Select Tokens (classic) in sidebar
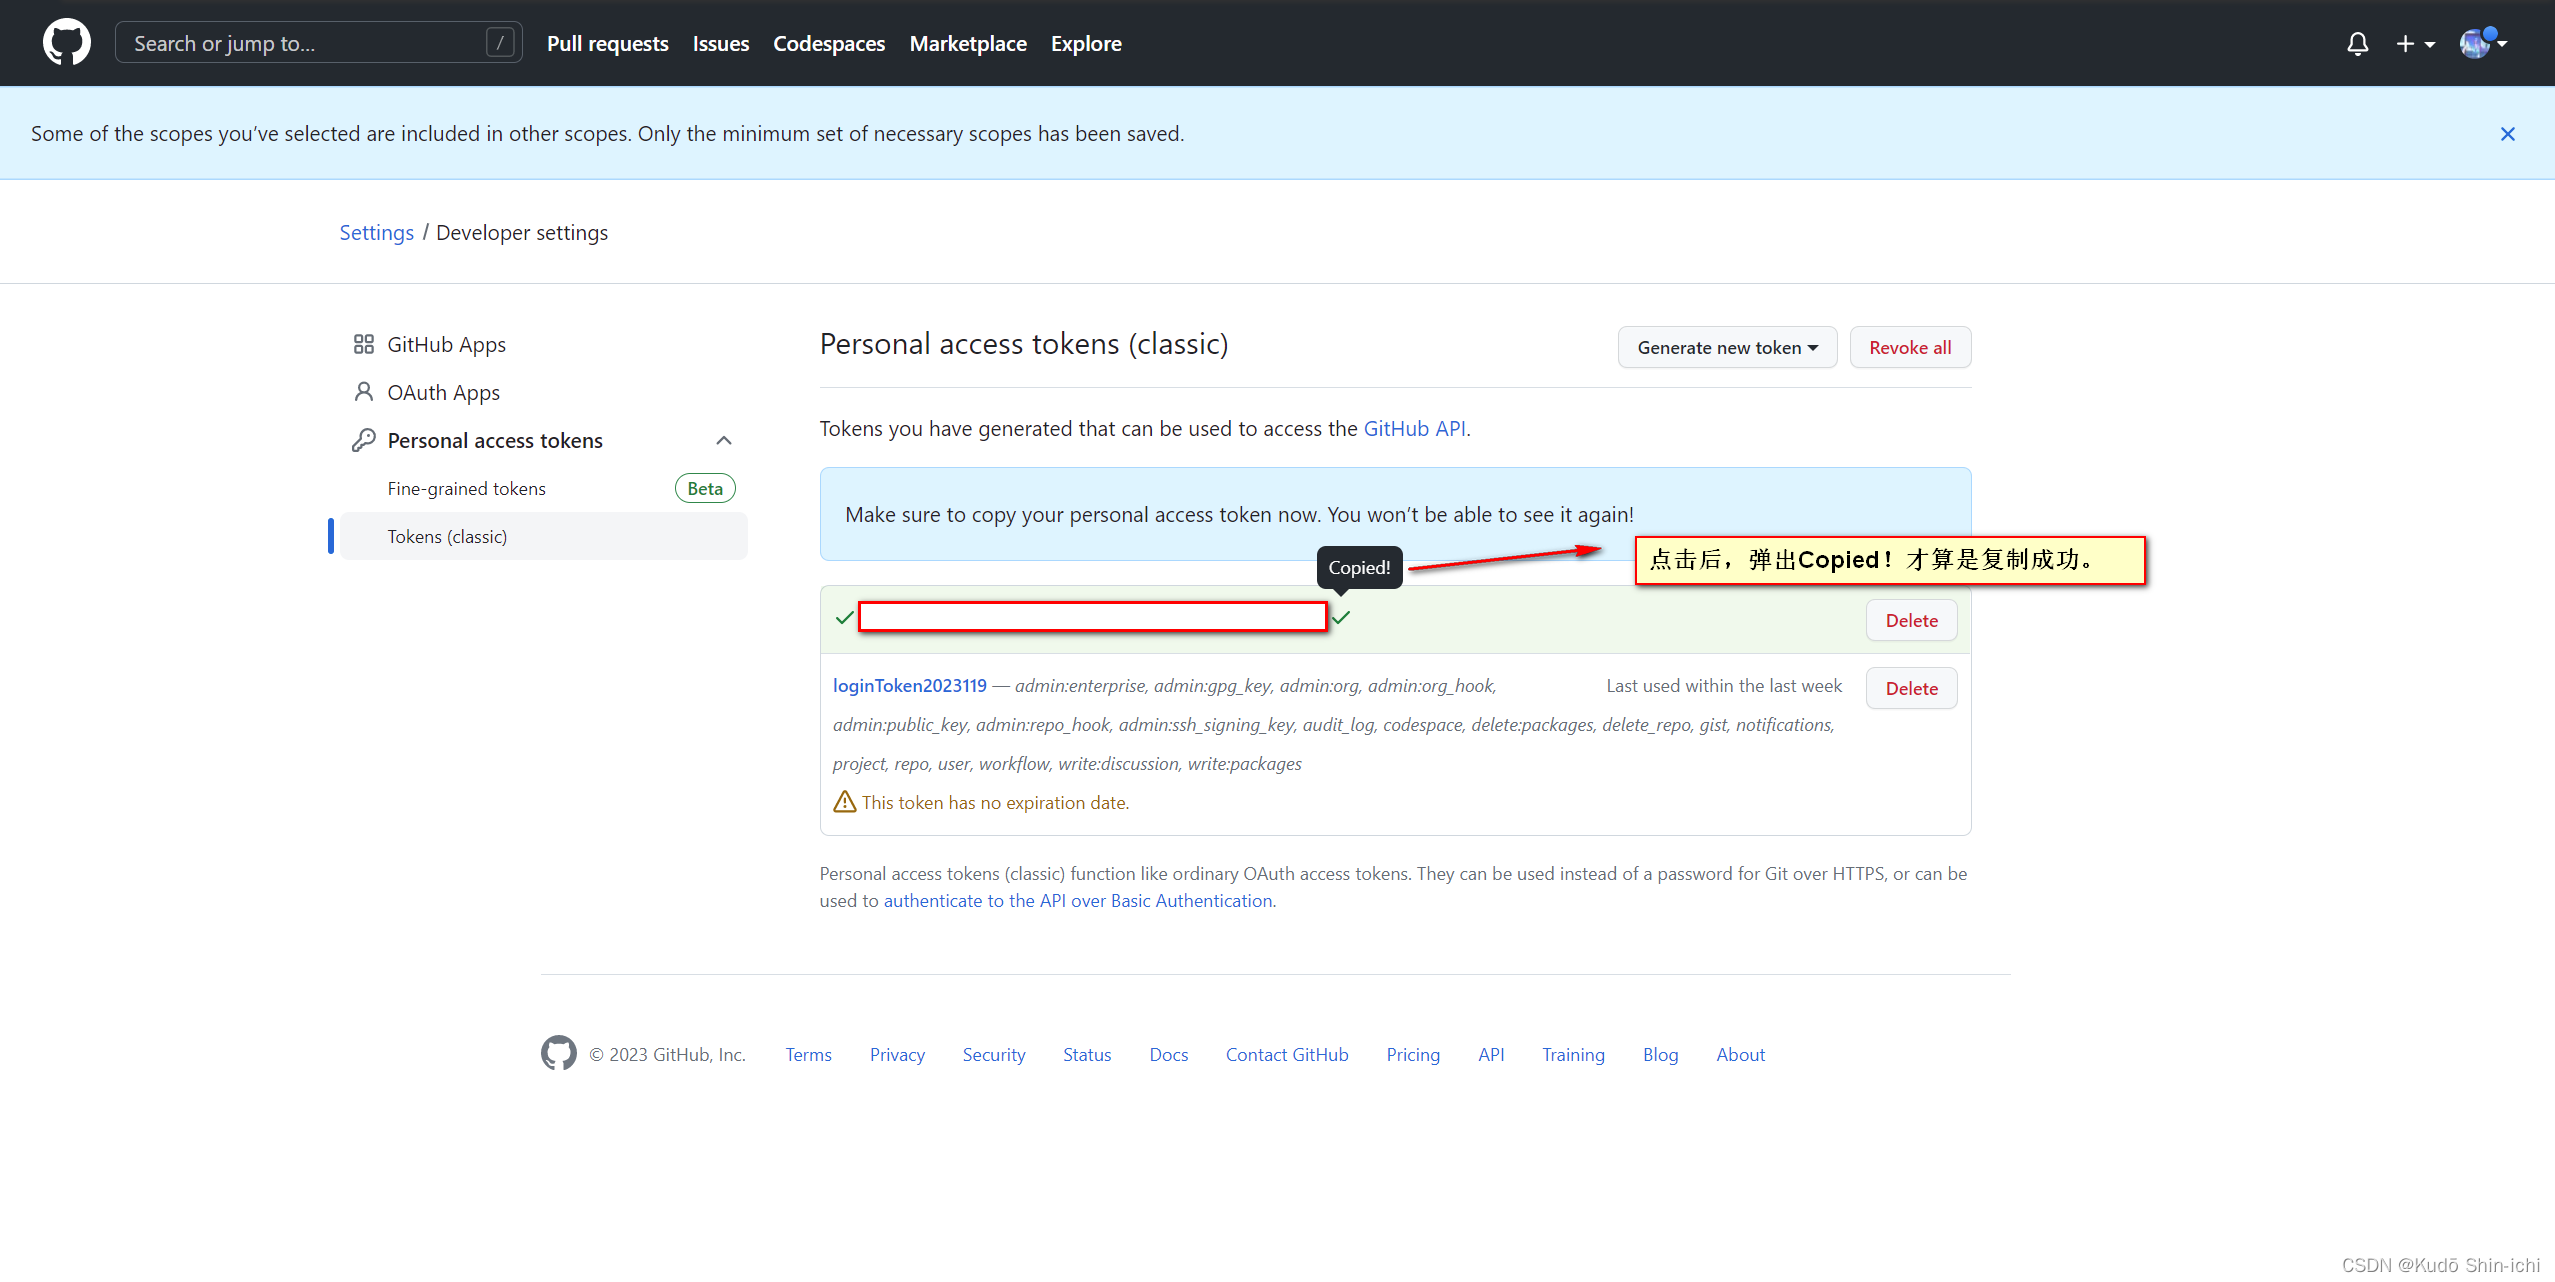 (x=544, y=537)
